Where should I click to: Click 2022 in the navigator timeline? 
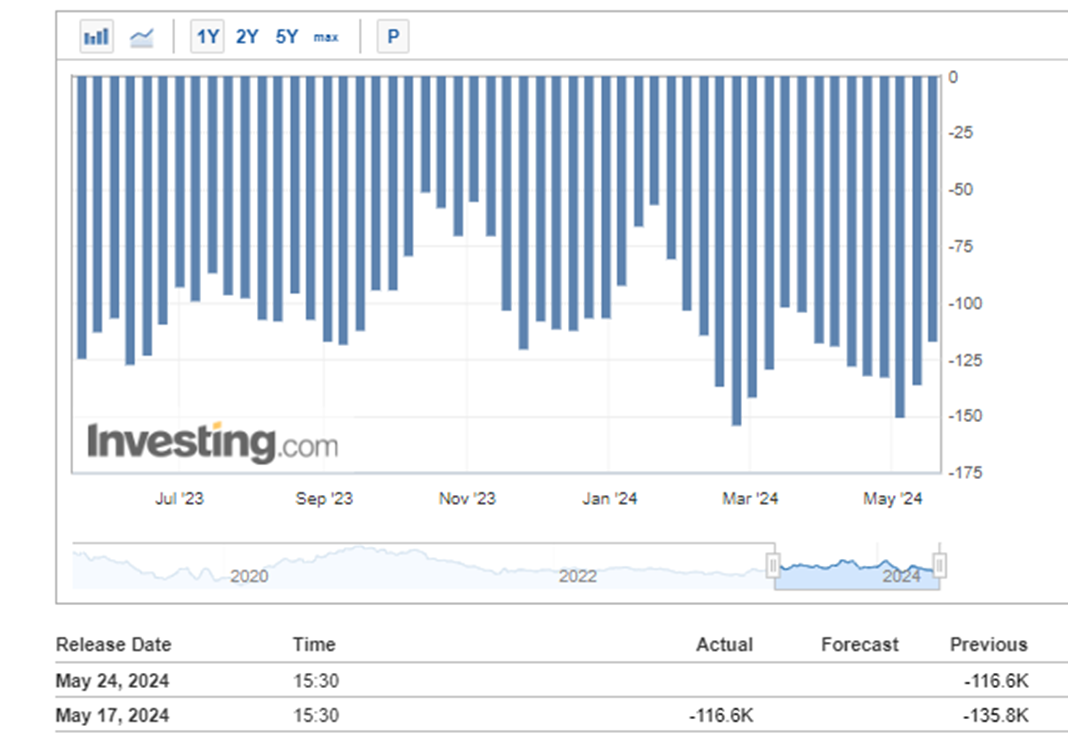point(578,576)
